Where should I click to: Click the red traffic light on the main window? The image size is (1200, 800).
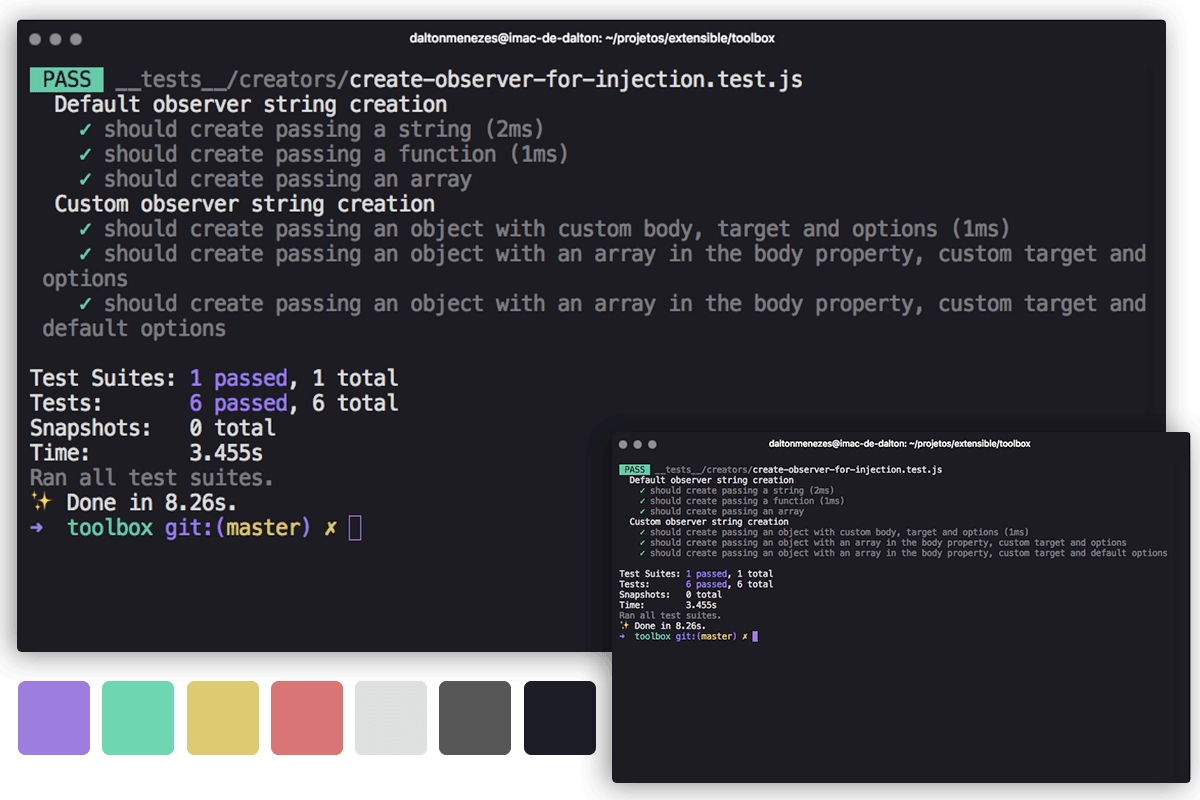tap(36, 38)
